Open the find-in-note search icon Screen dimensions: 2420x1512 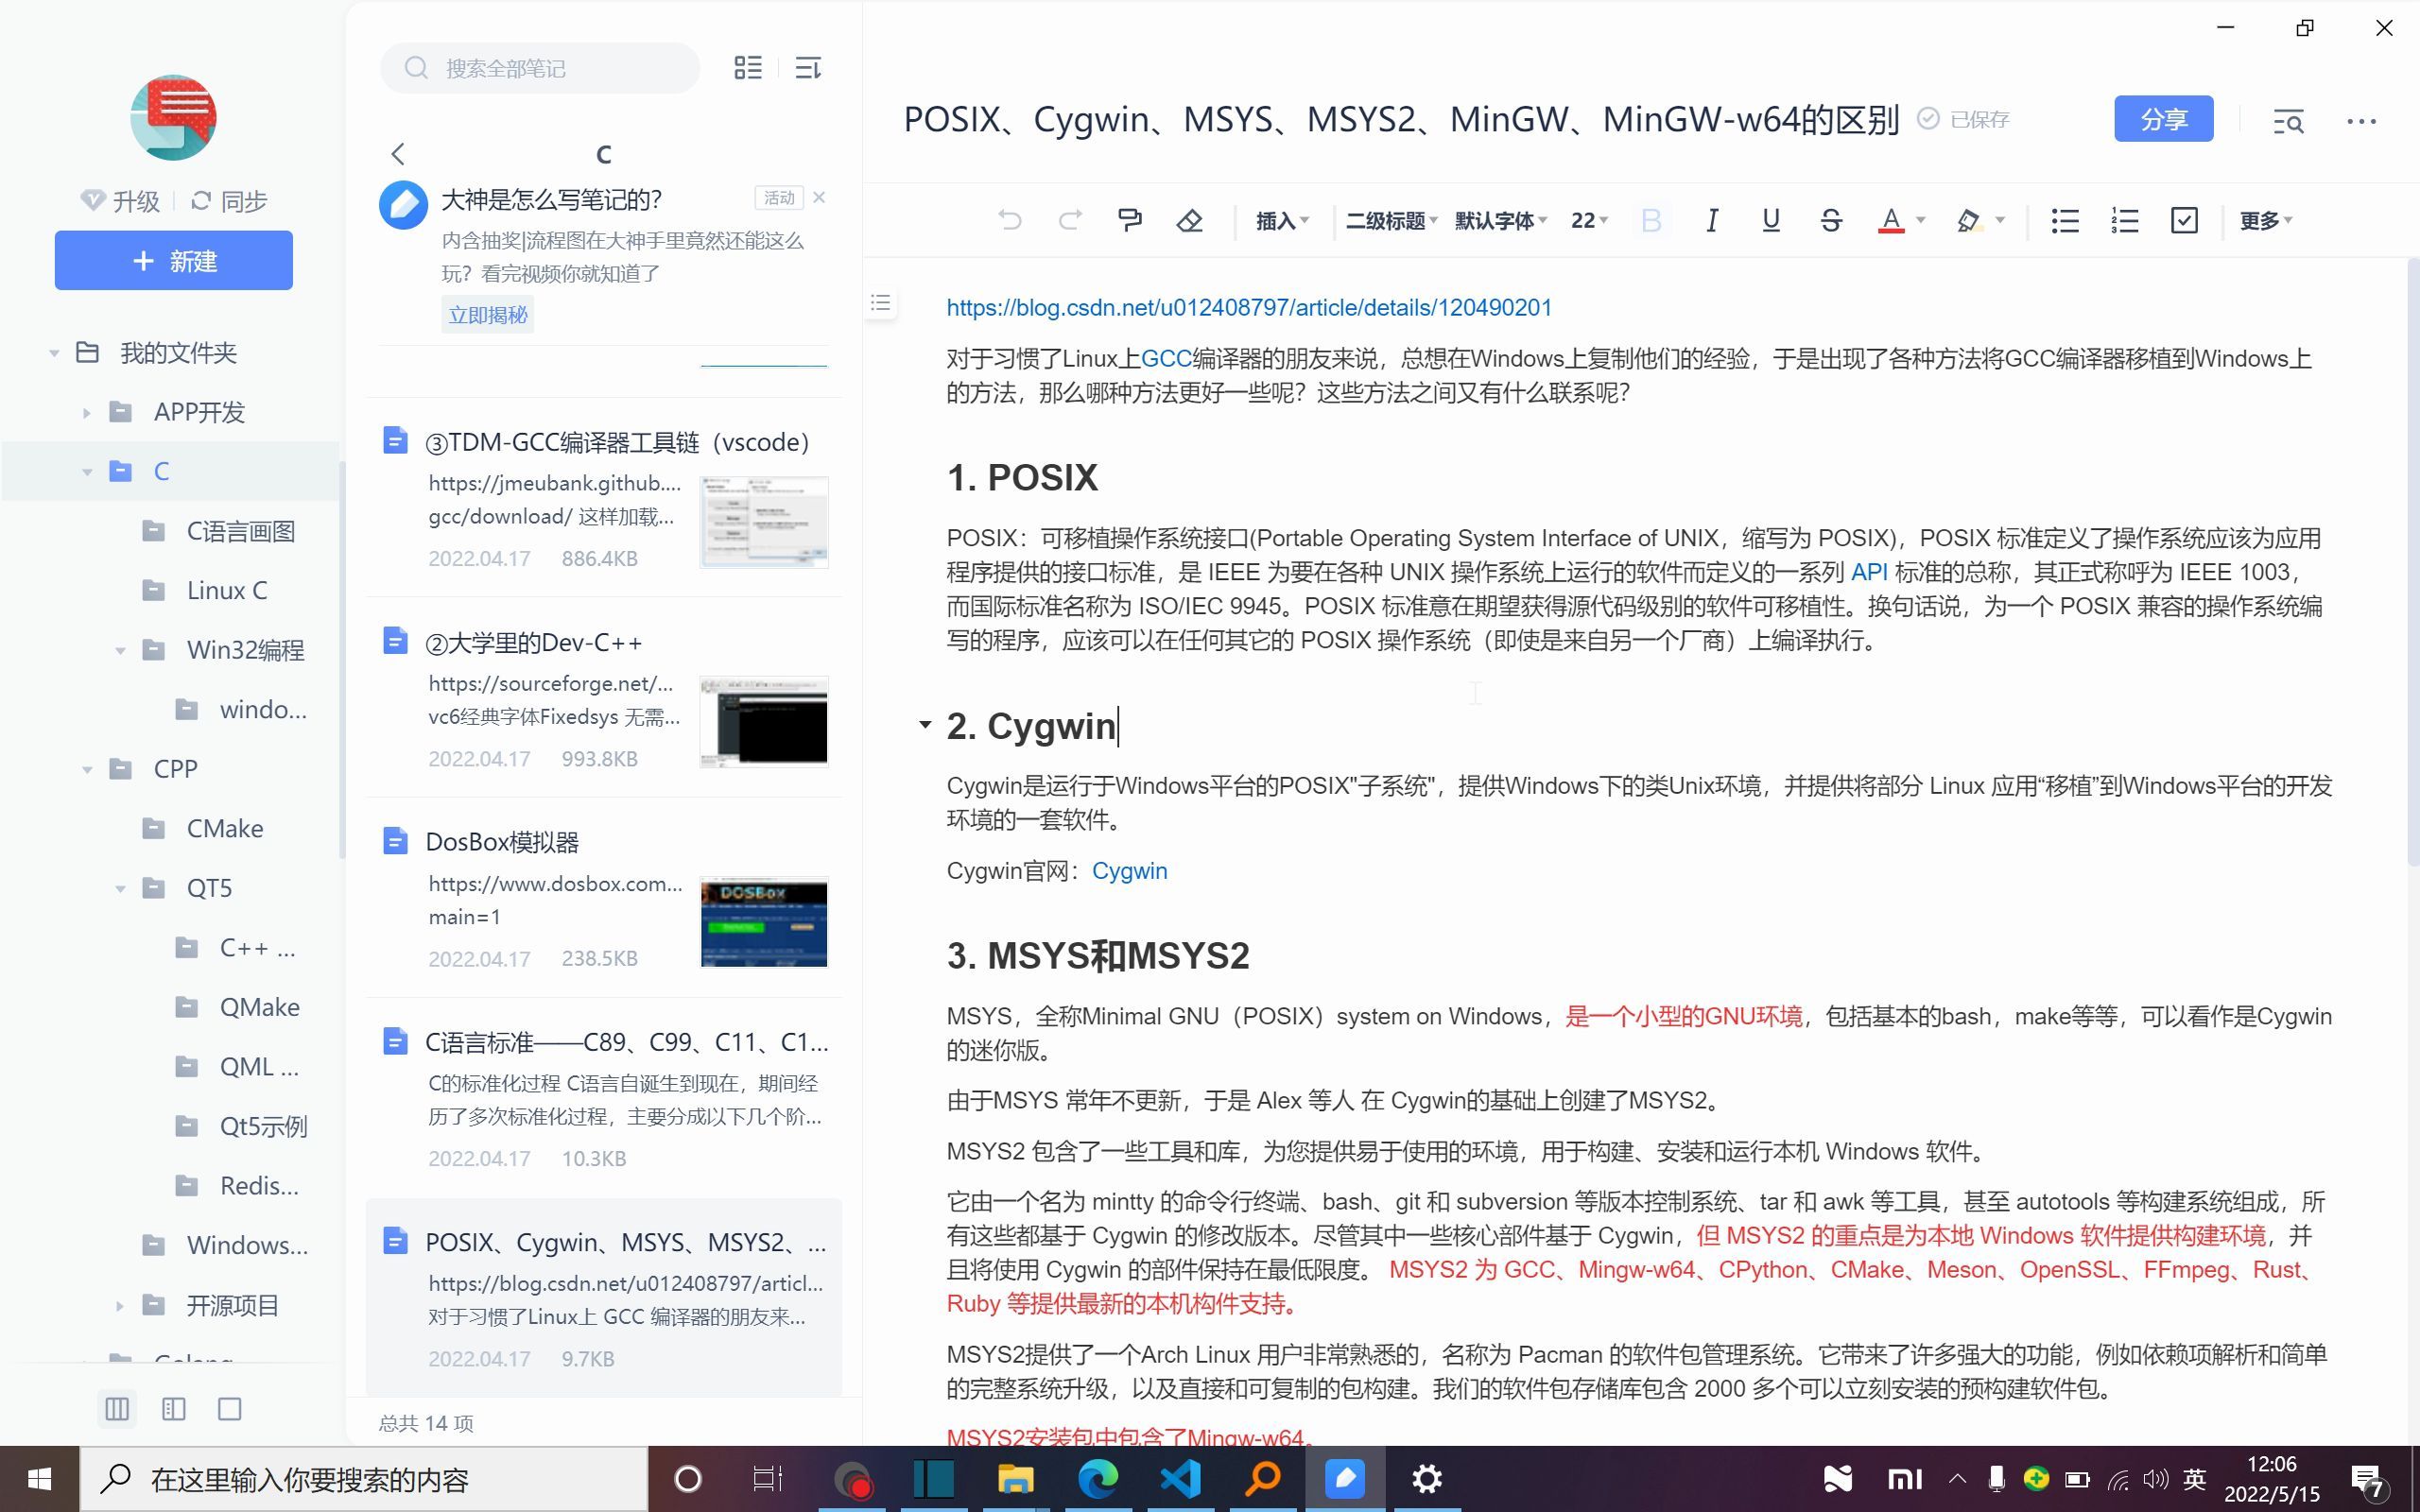click(x=2288, y=121)
